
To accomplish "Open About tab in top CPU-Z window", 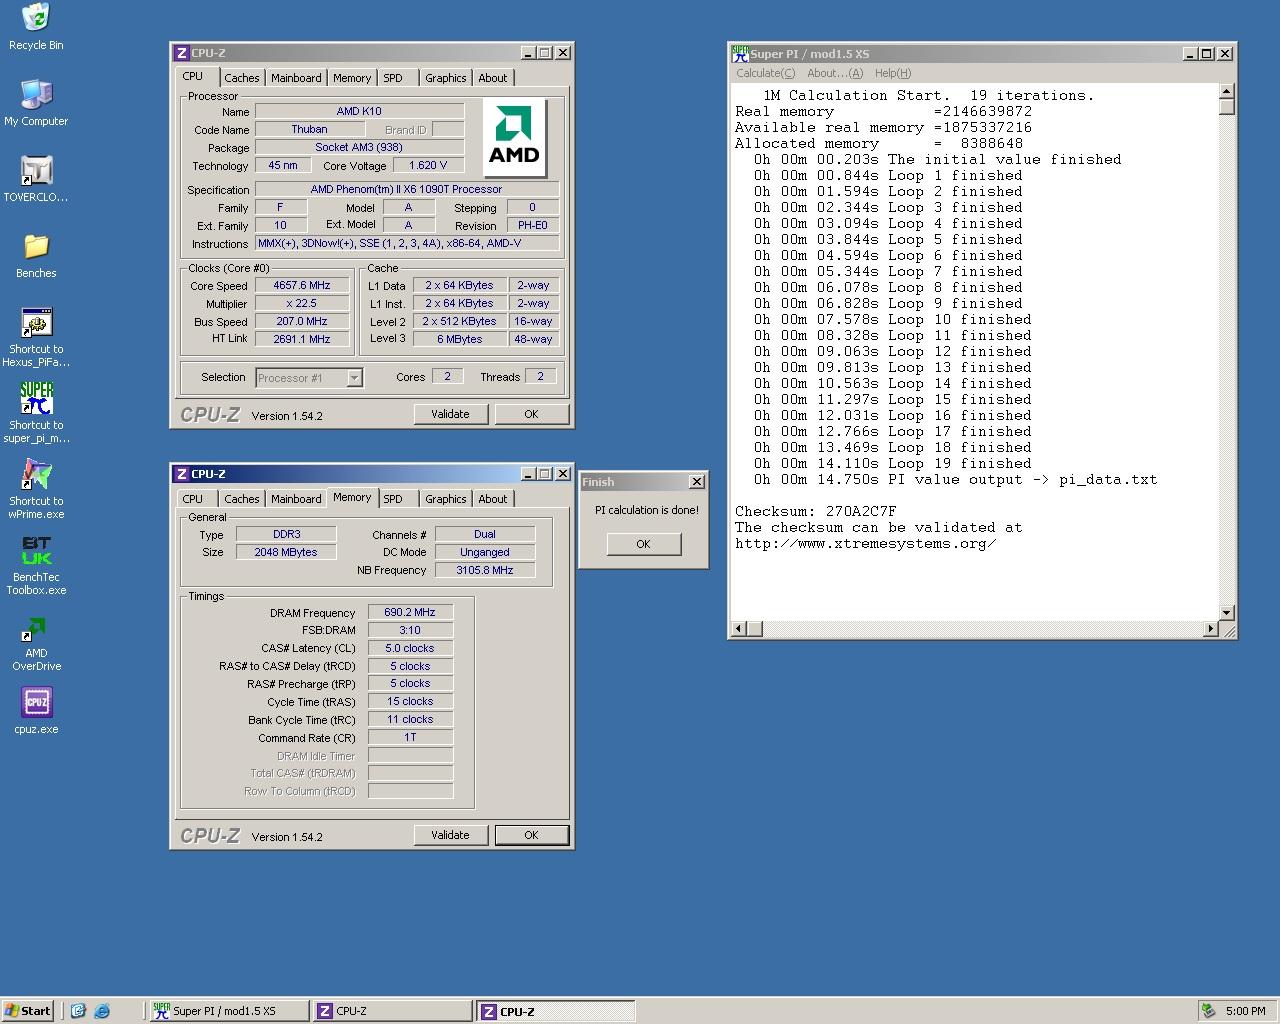I will [492, 78].
